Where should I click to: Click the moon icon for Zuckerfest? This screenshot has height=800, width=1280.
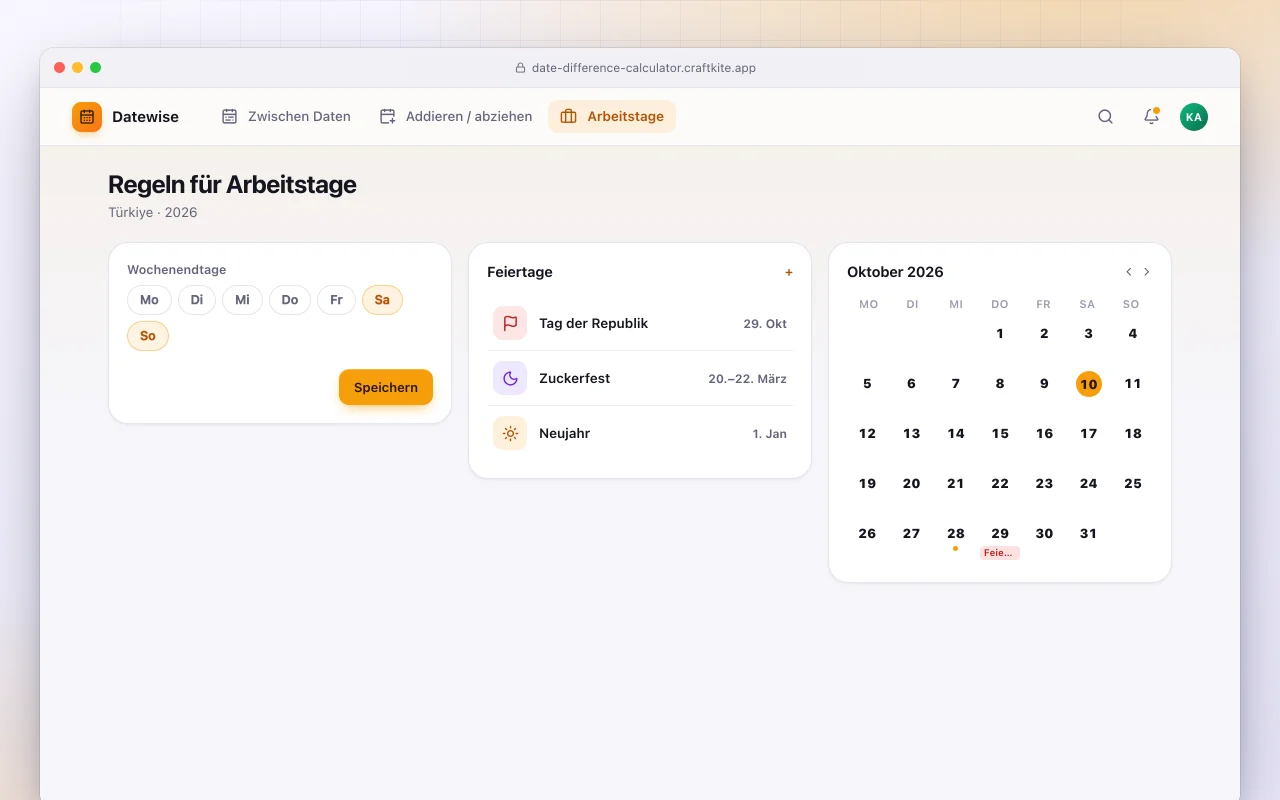tap(510, 378)
